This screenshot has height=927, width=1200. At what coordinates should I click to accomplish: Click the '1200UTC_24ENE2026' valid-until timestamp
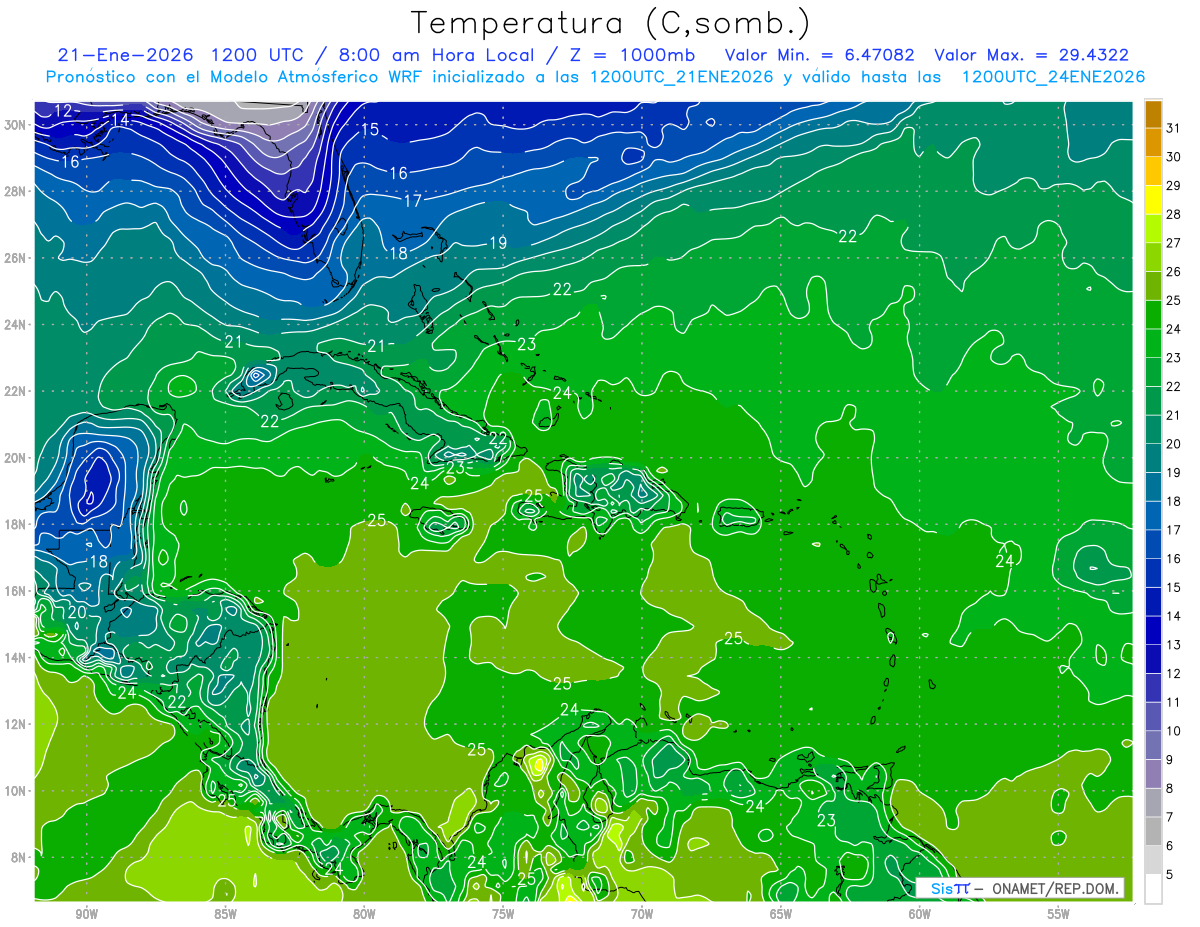tap(1053, 77)
